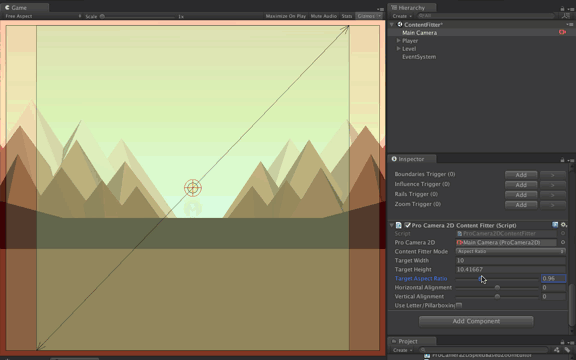
Task: Open the Content Fitter Mode dropdown
Action: [x=511, y=251]
